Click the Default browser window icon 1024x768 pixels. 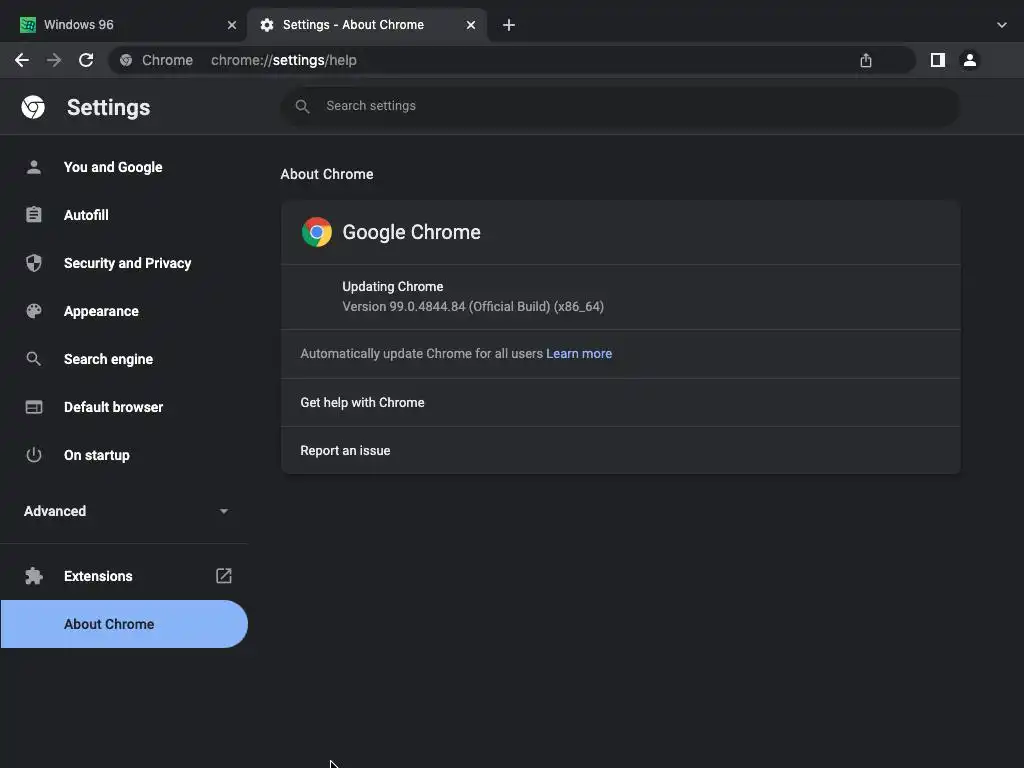33,407
